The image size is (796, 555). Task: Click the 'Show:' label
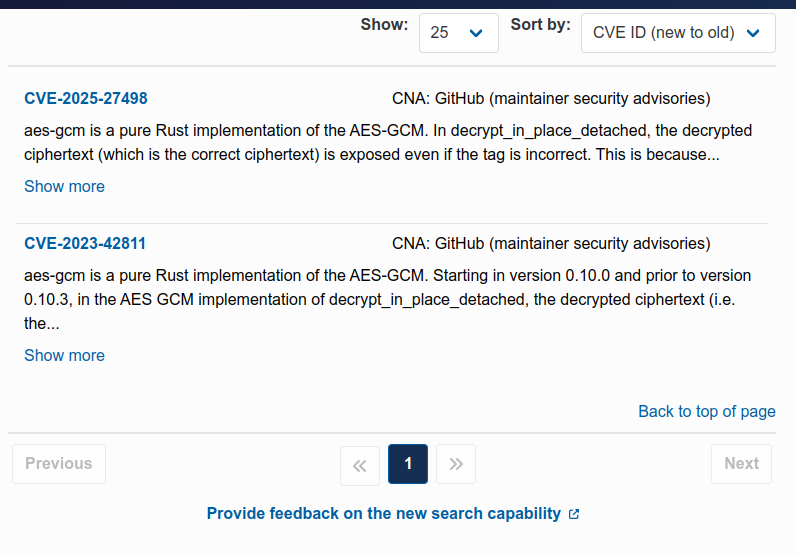pyautogui.click(x=384, y=24)
